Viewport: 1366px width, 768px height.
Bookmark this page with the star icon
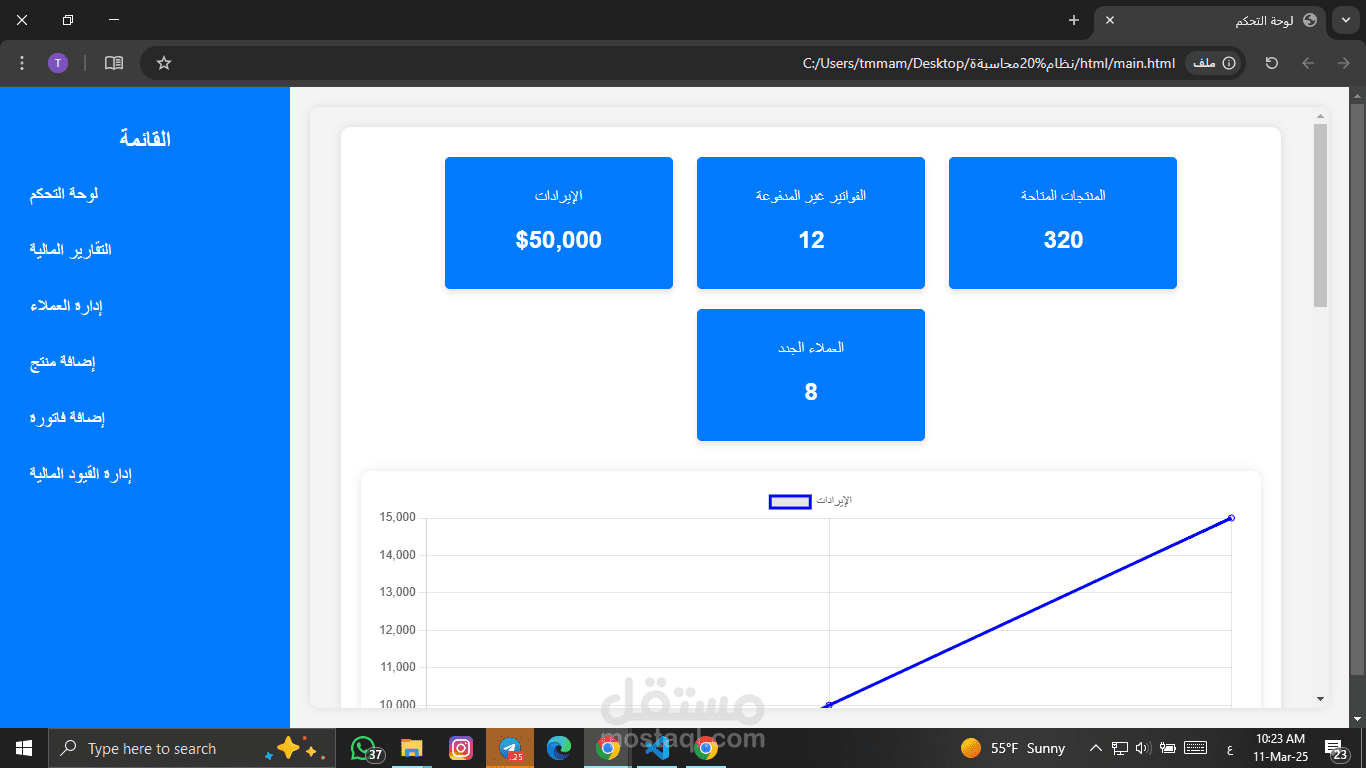tap(164, 63)
